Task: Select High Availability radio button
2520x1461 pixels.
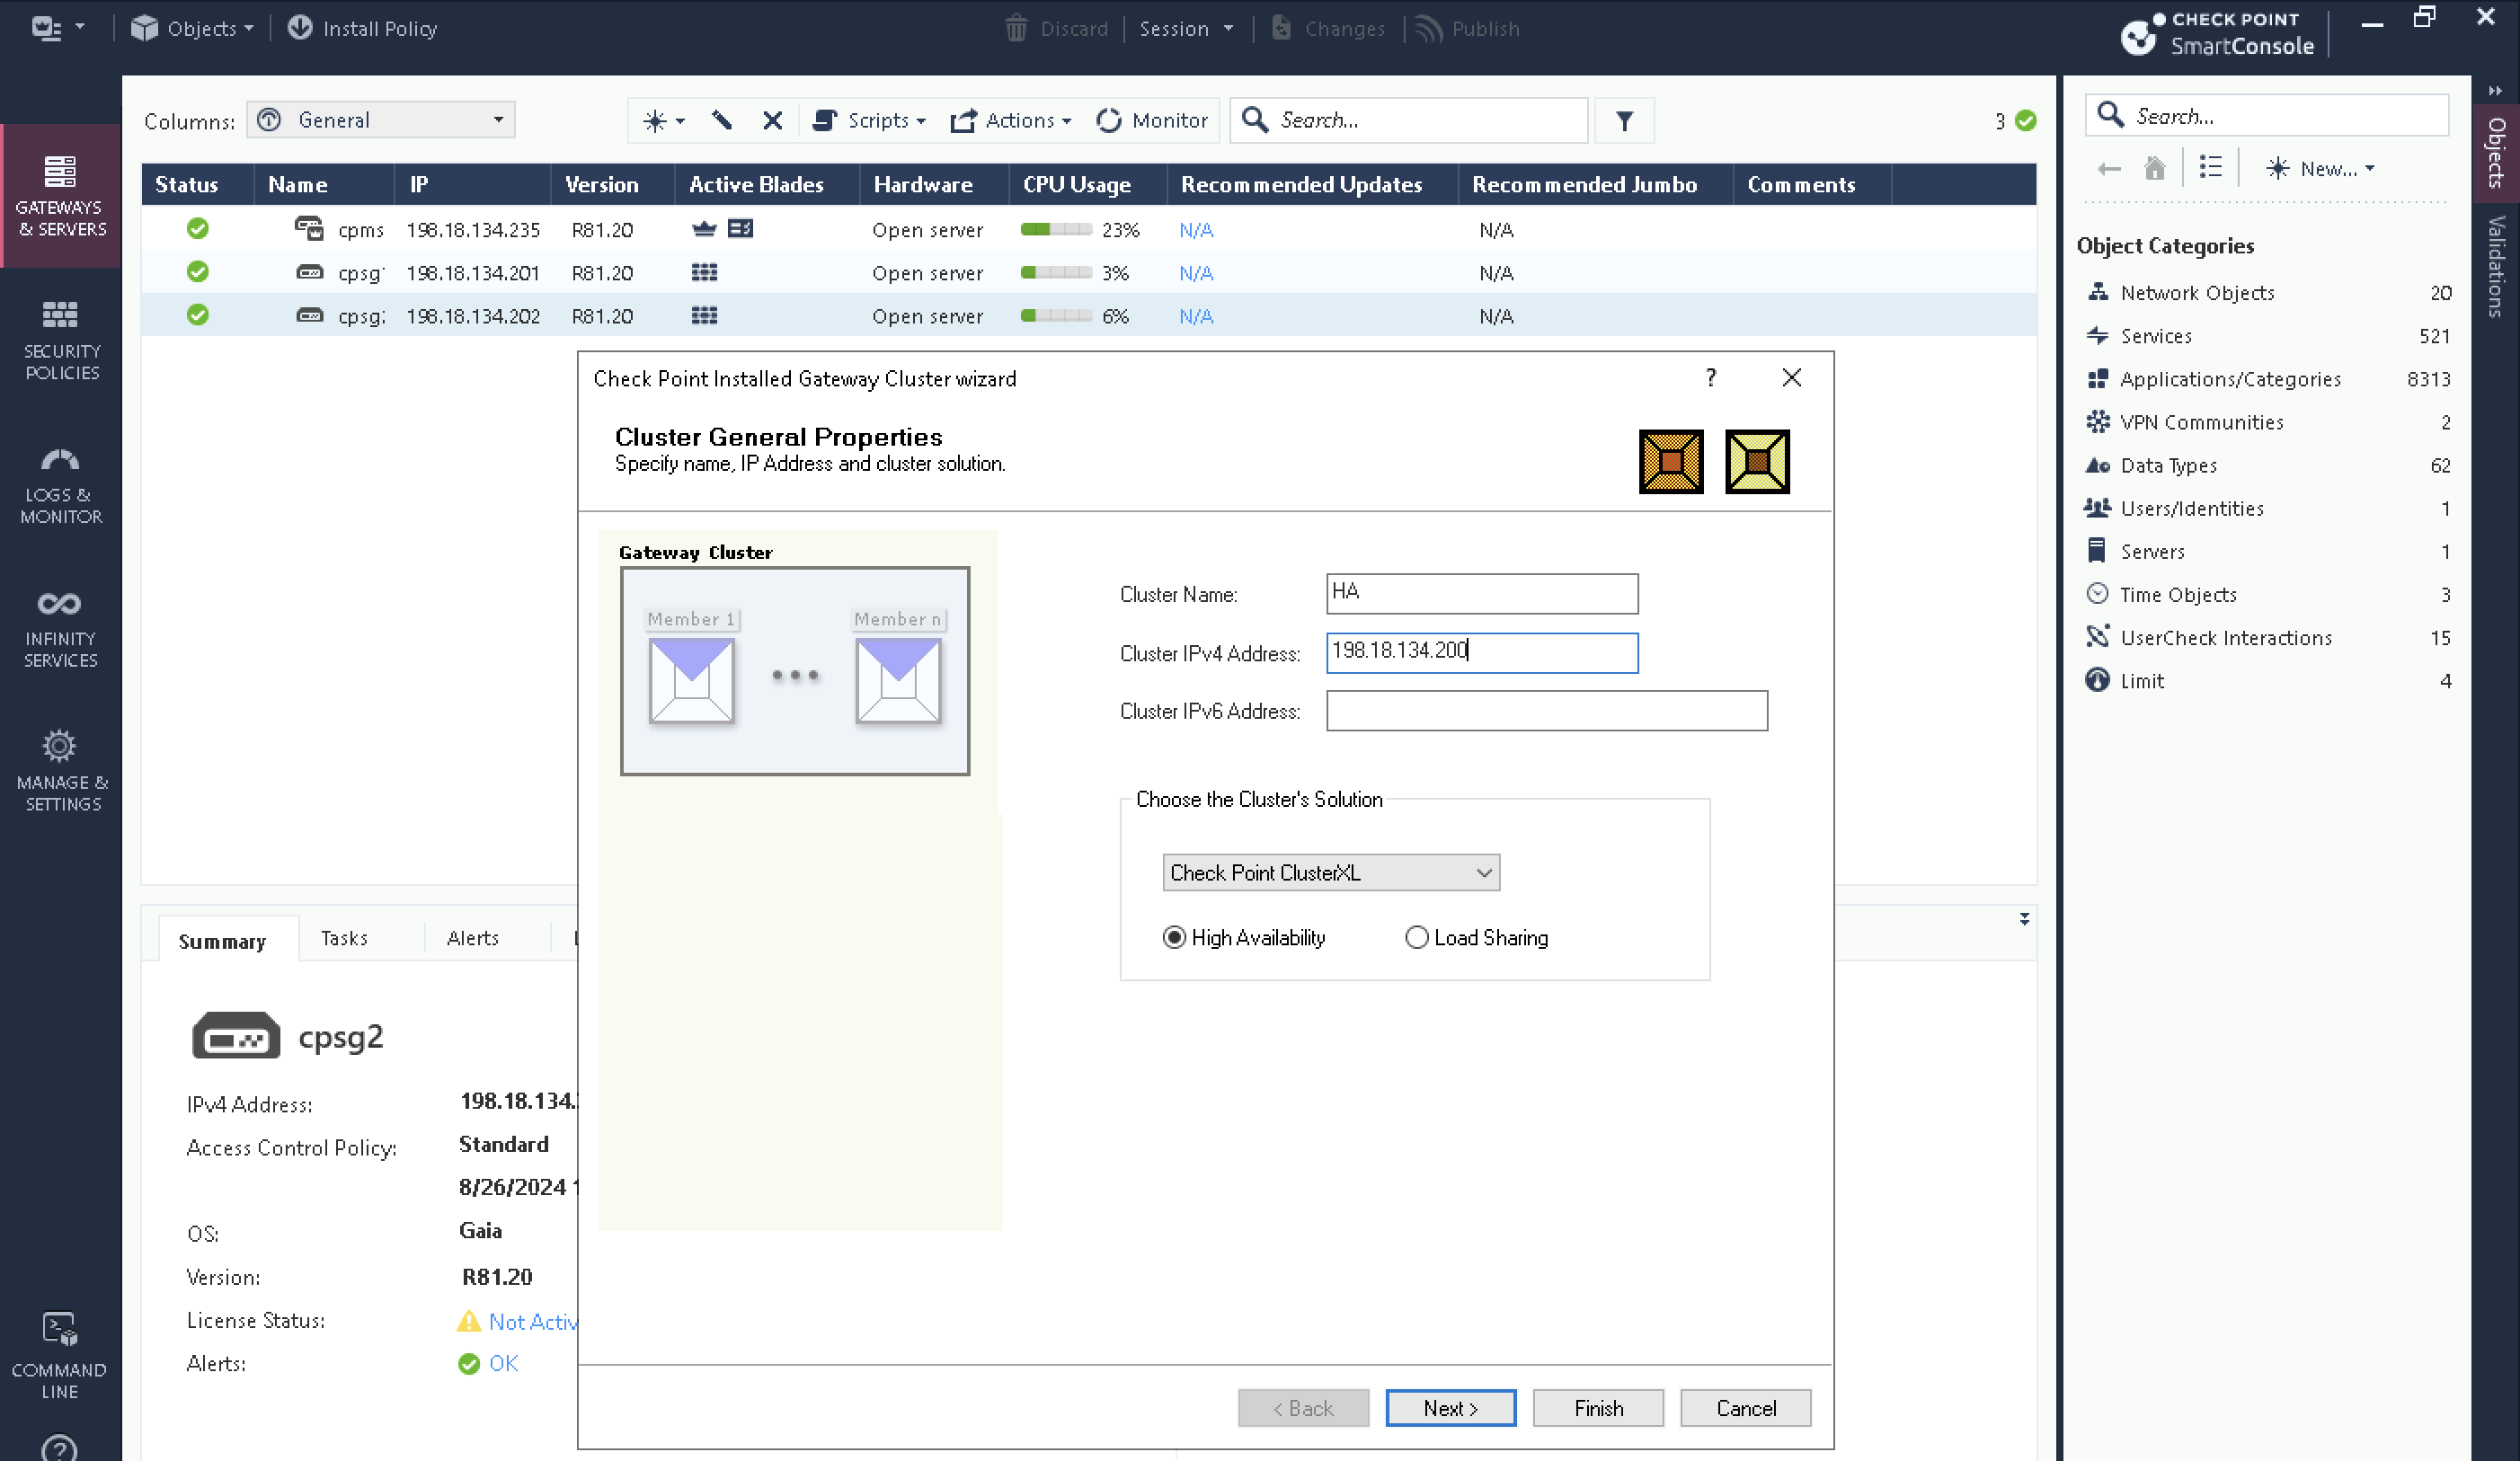Action: (x=1174, y=937)
